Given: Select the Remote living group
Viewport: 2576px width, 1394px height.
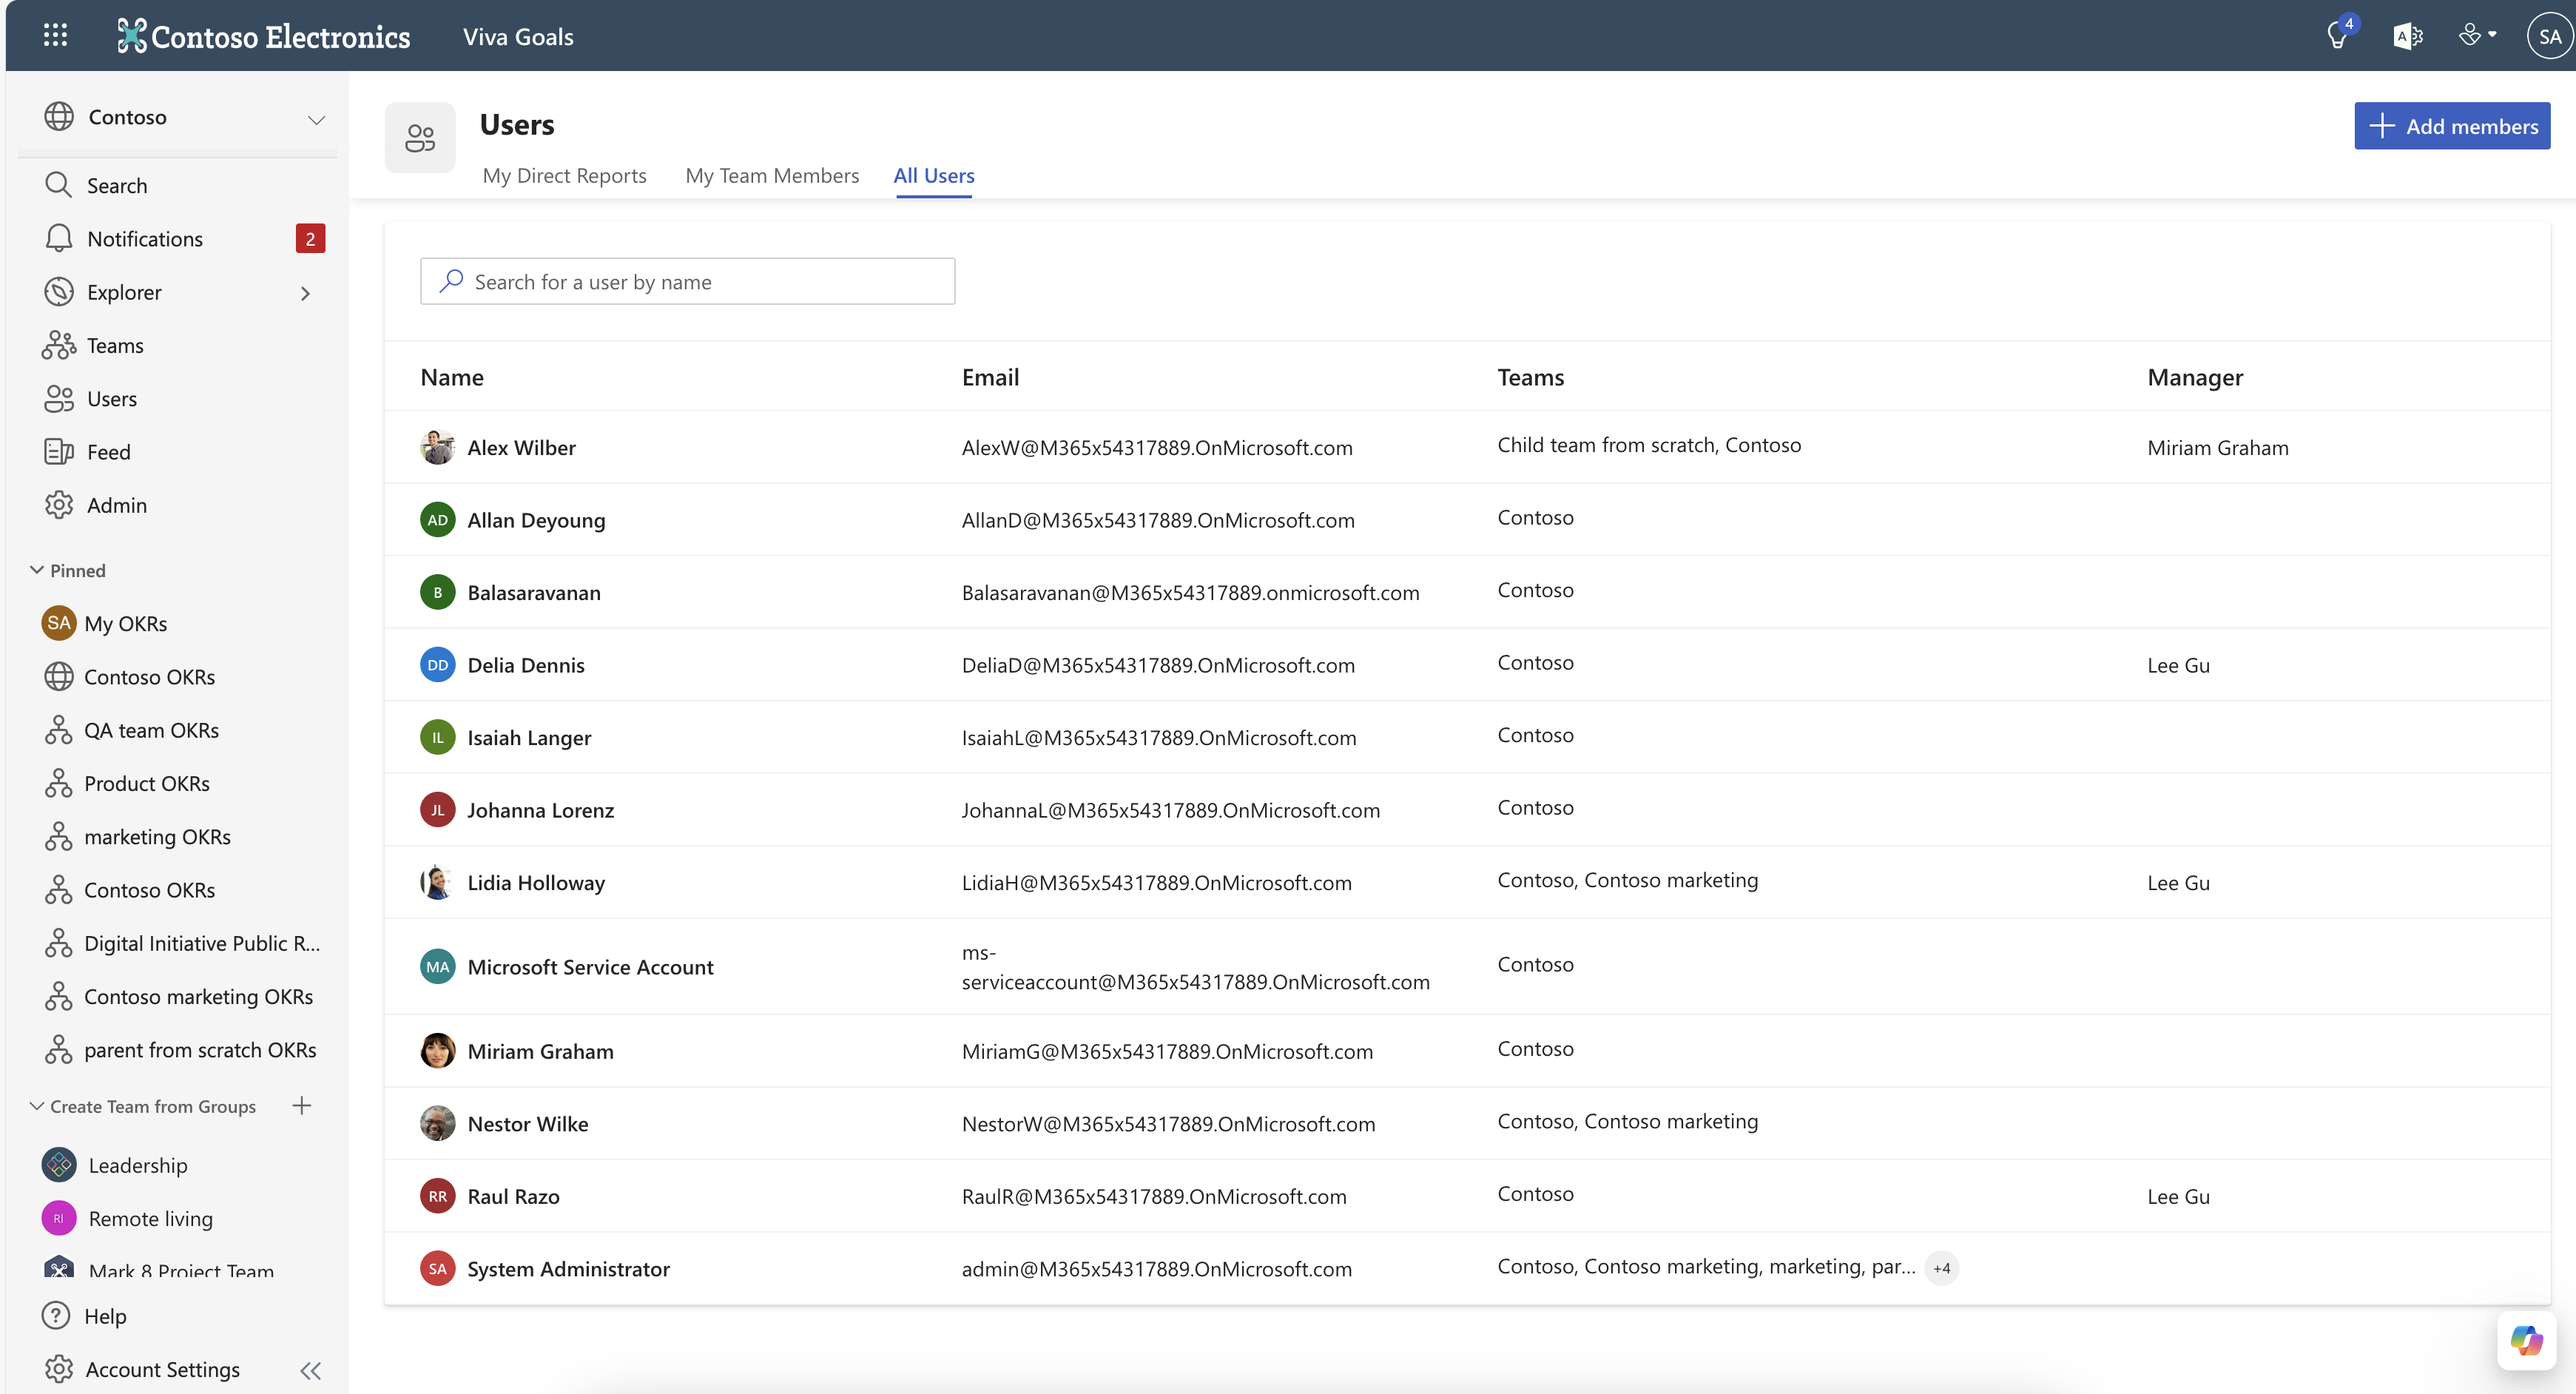Looking at the screenshot, I should click(x=151, y=1218).
